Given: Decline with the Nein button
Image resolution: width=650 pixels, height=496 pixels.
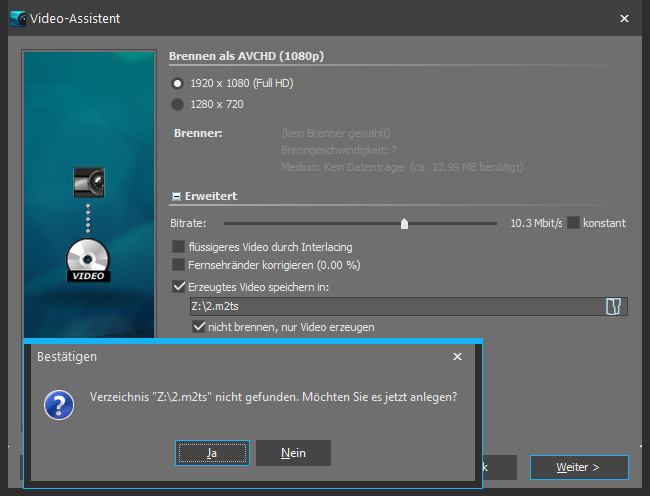Looking at the screenshot, I should point(293,453).
